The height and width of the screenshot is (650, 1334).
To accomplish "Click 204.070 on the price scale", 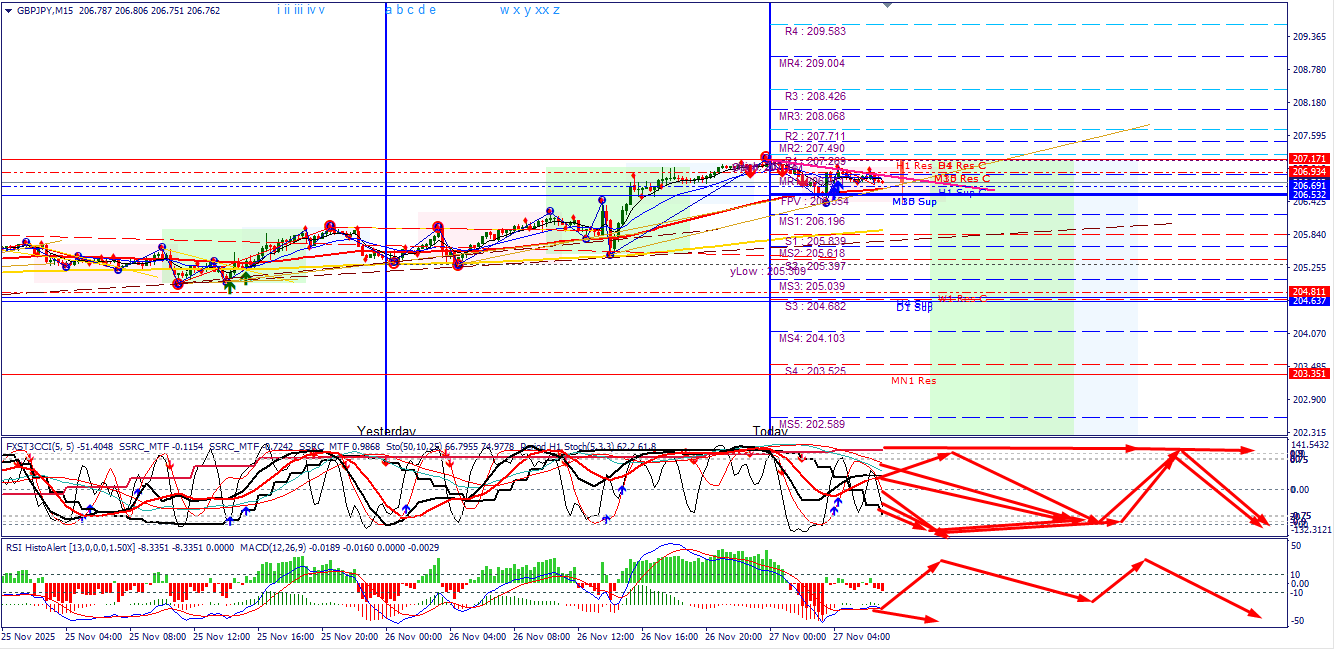I will (x=1309, y=334).
